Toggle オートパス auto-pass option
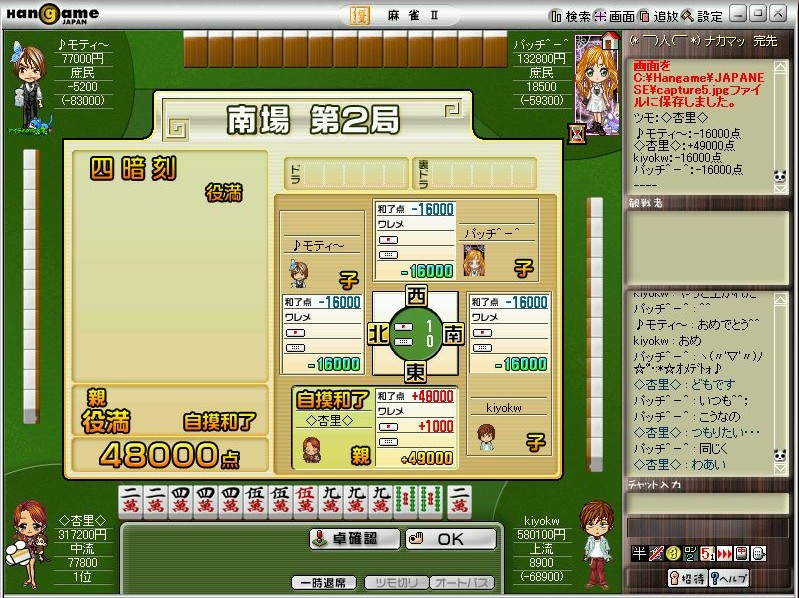Image resolution: width=799 pixels, height=598 pixels. point(462,583)
